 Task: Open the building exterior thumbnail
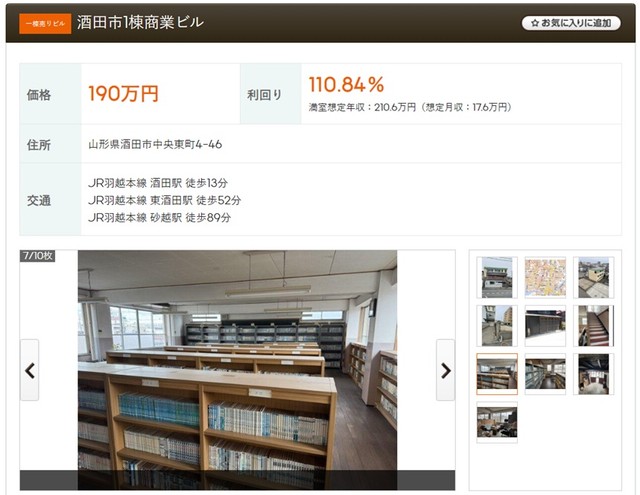[497, 277]
